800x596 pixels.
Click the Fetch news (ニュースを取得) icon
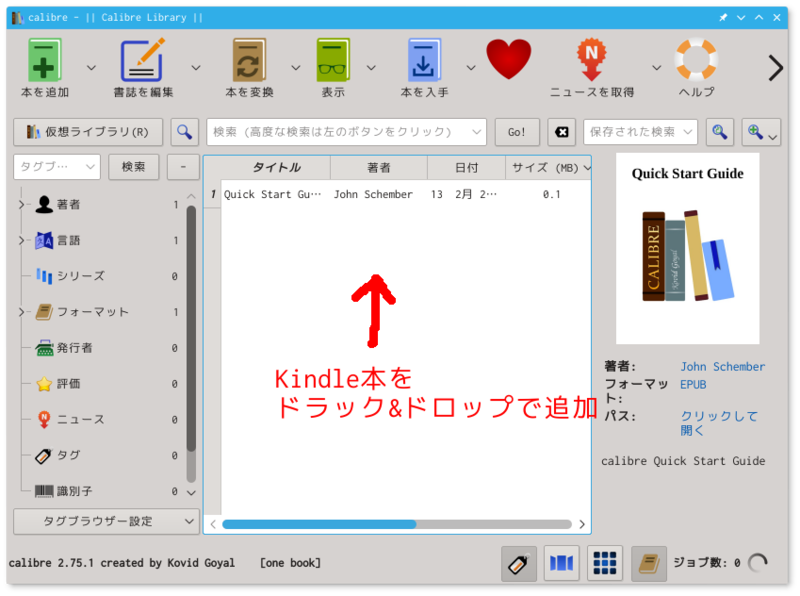pyautogui.click(x=591, y=60)
